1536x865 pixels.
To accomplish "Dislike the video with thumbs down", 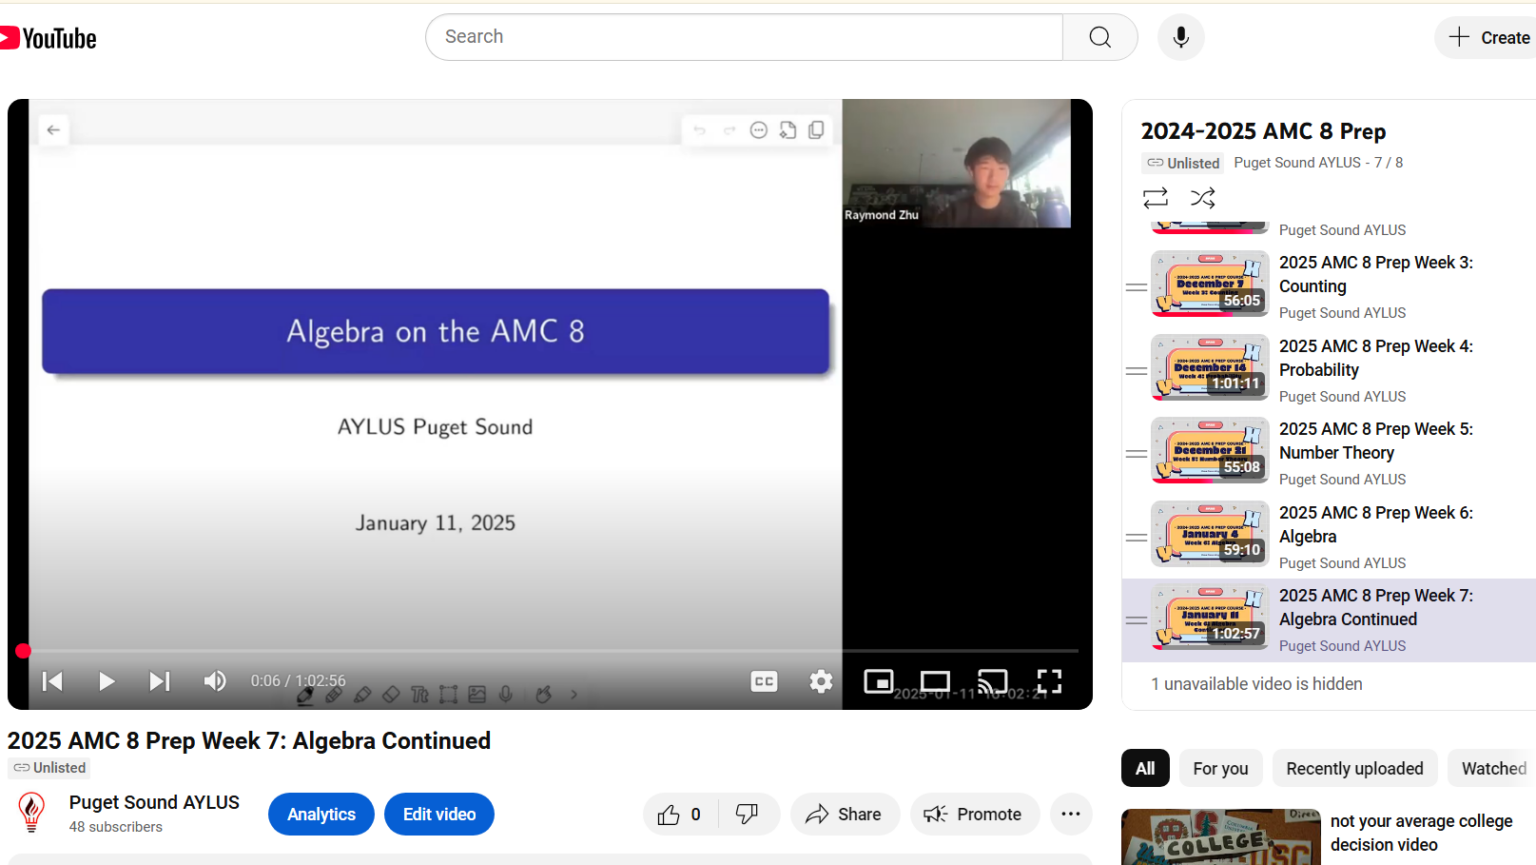I will 747,814.
